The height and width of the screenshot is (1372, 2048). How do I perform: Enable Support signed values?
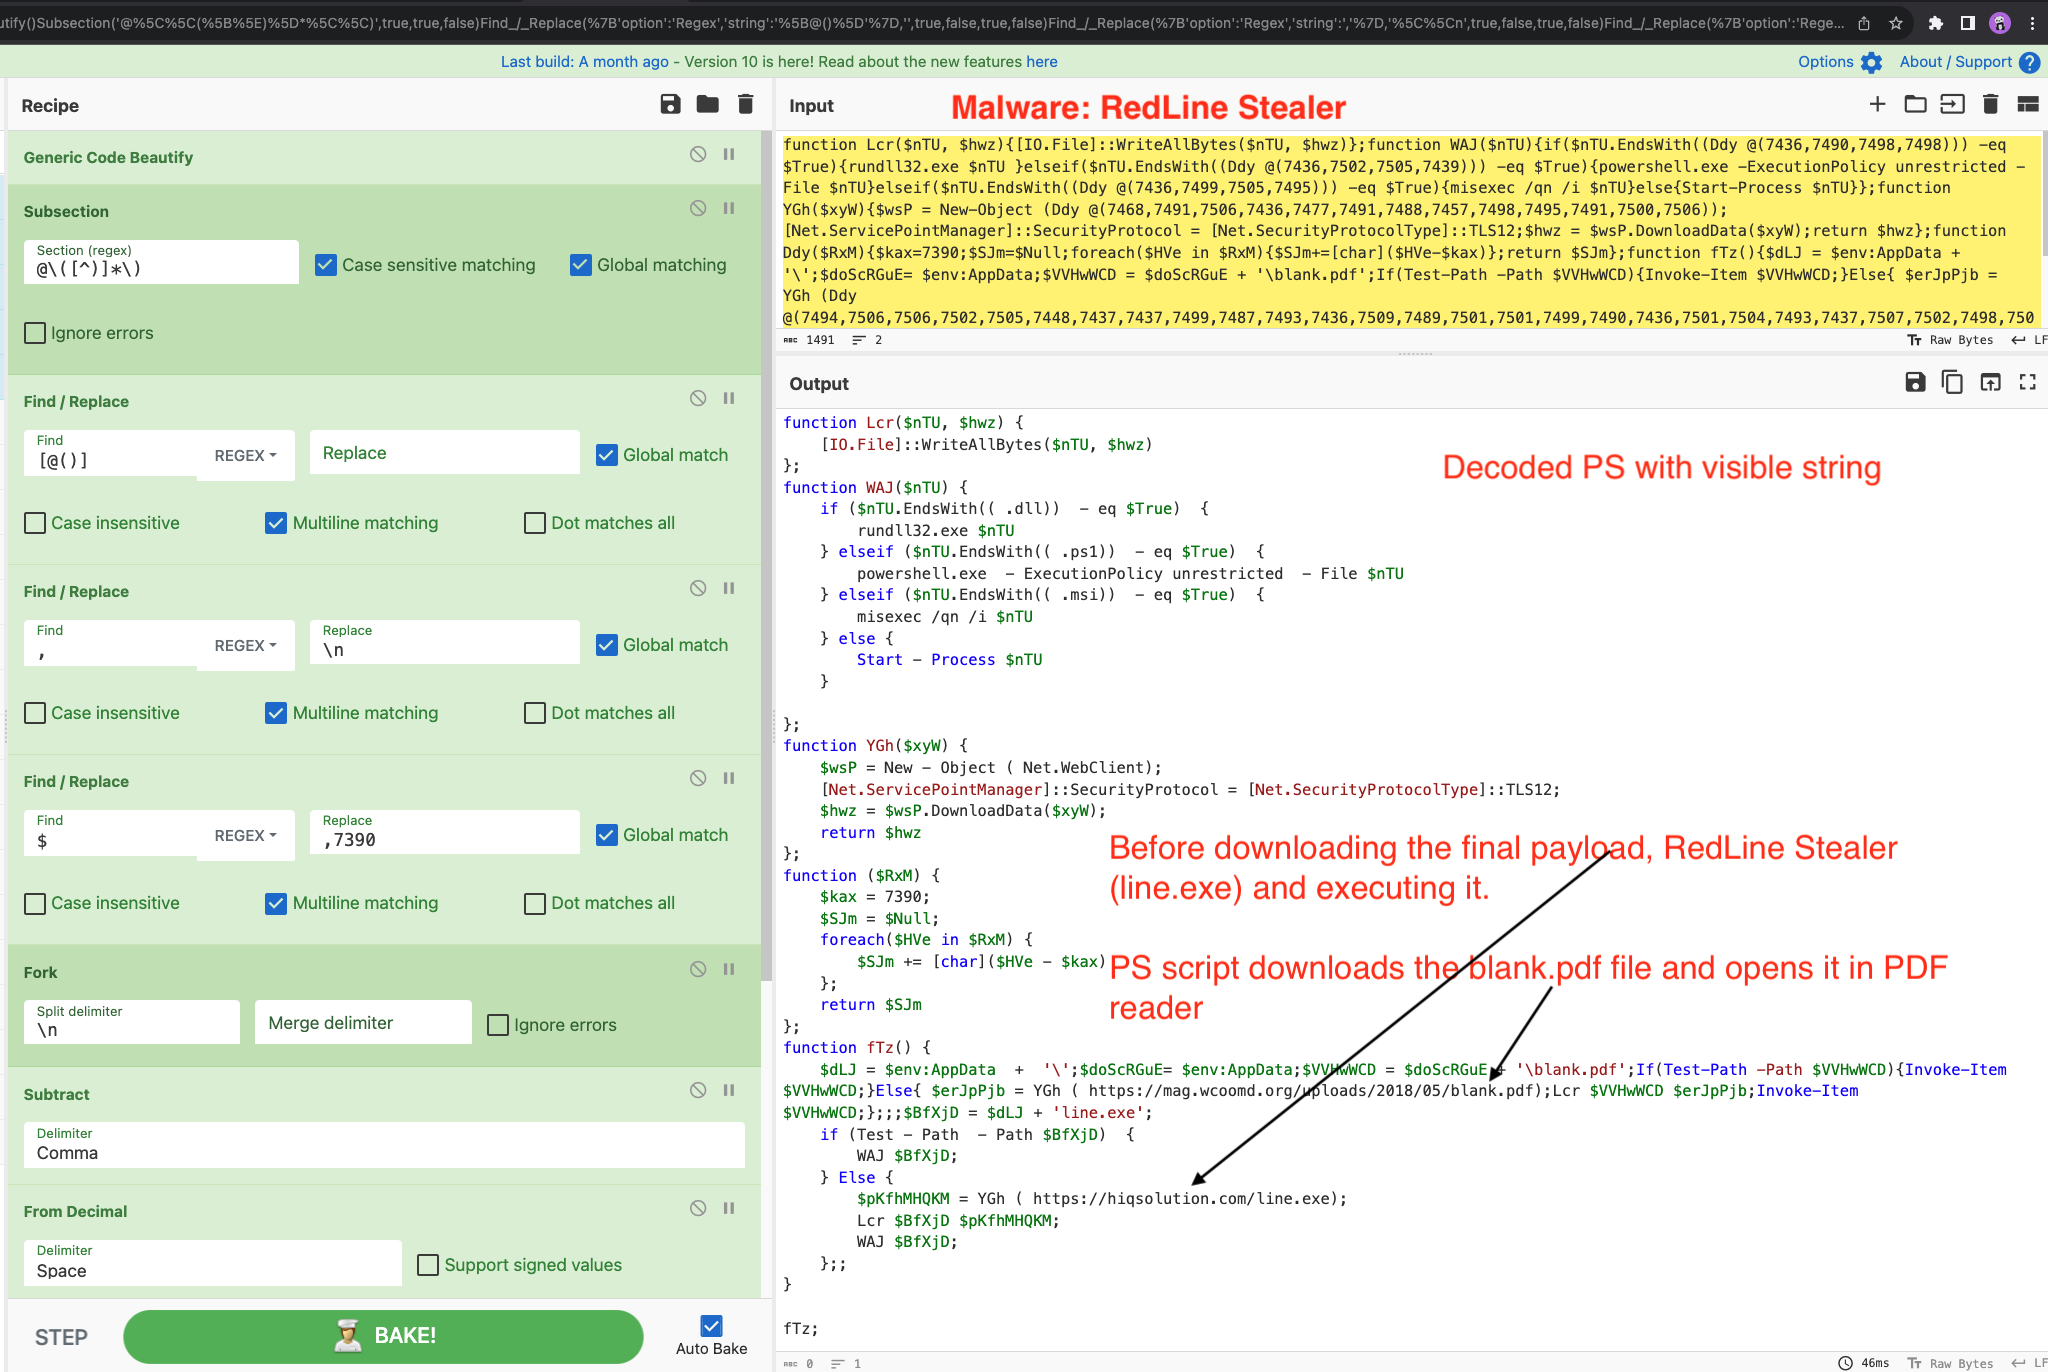(x=428, y=1265)
